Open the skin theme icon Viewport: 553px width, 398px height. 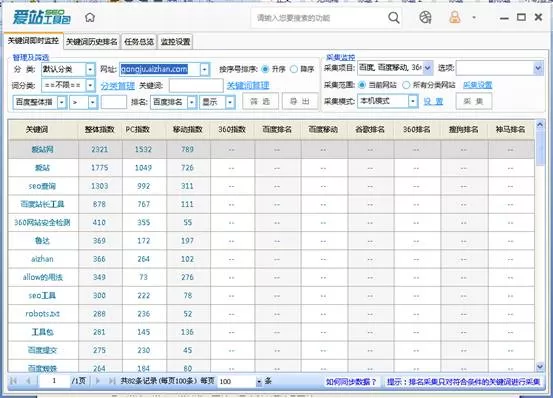(x=425, y=17)
